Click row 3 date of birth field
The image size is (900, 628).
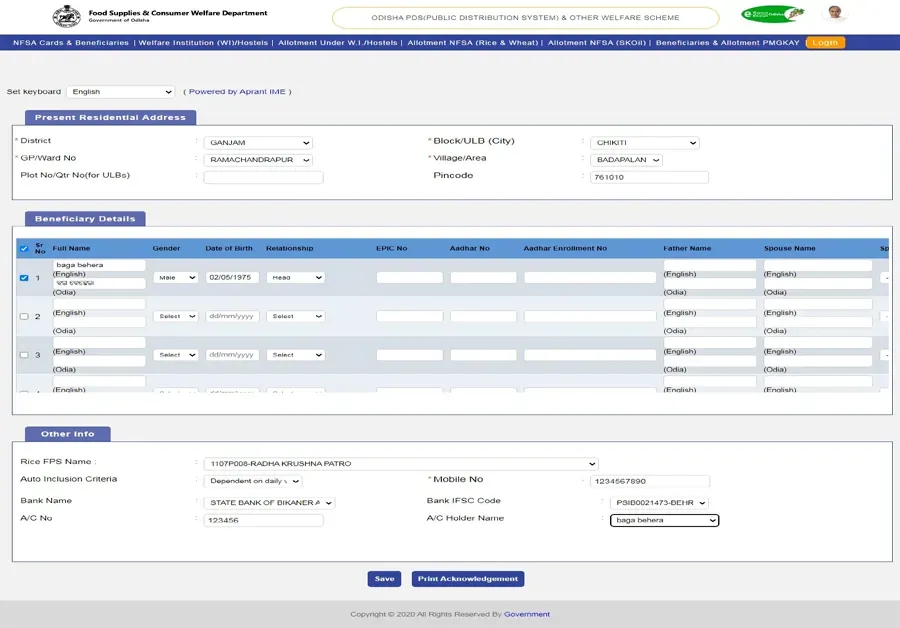(x=232, y=355)
